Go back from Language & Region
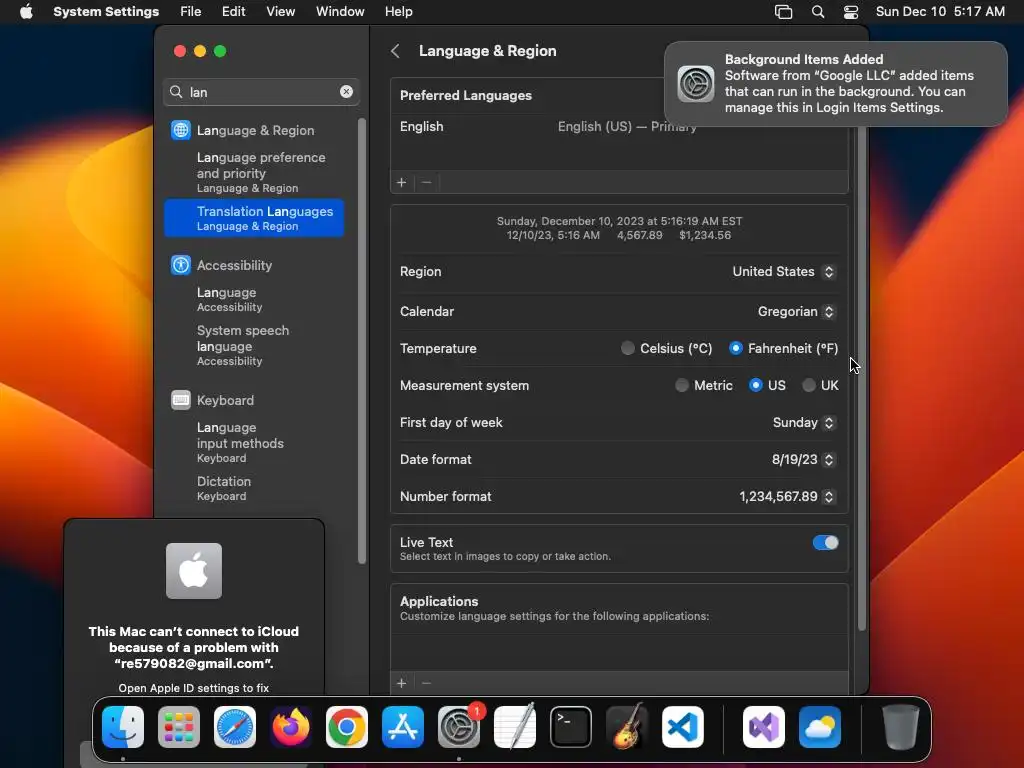1024x768 pixels. [395, 51]
